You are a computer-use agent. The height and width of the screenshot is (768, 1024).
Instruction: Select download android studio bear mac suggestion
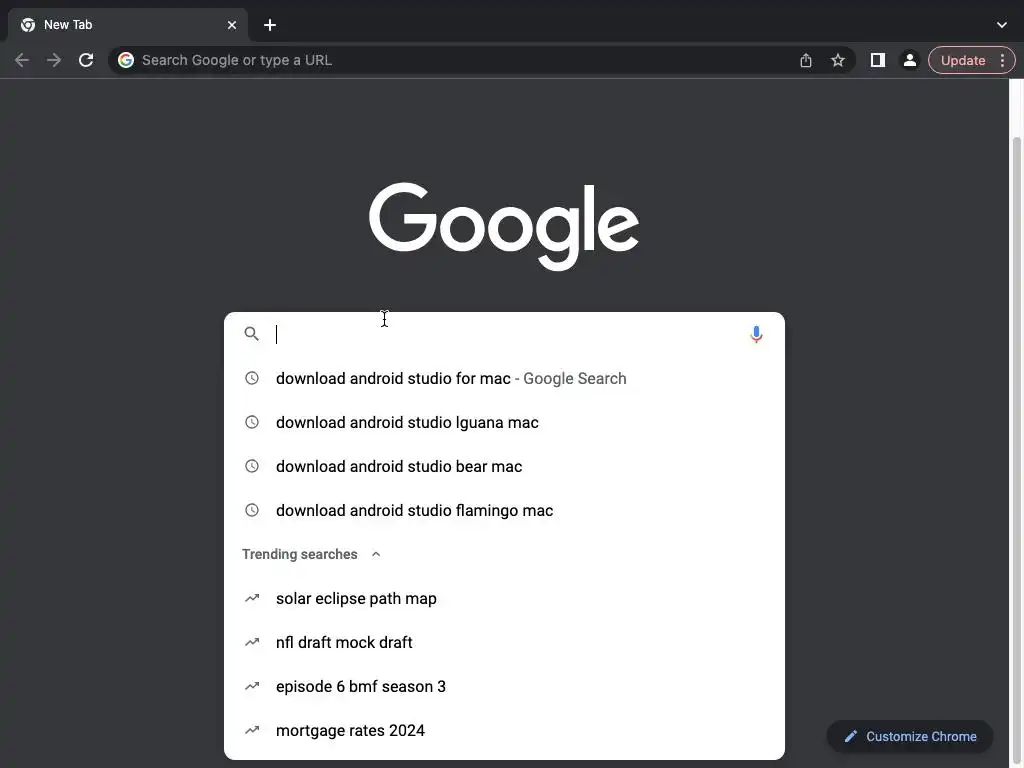(x=504, y=466)
